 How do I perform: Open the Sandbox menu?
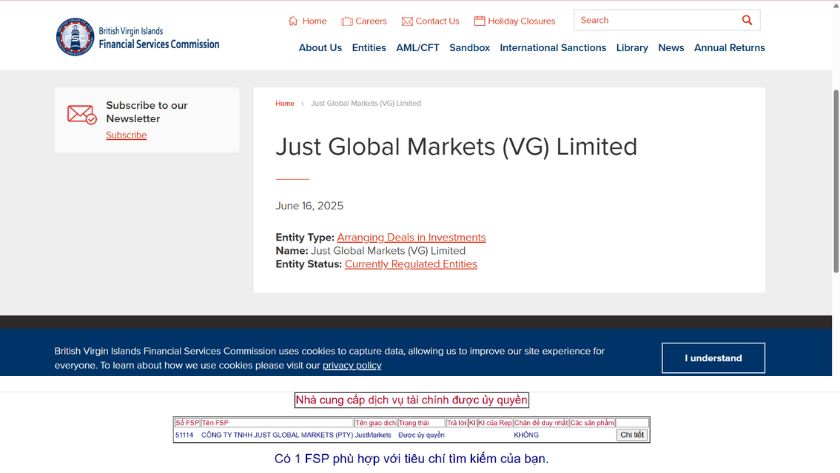coord(469,48)
